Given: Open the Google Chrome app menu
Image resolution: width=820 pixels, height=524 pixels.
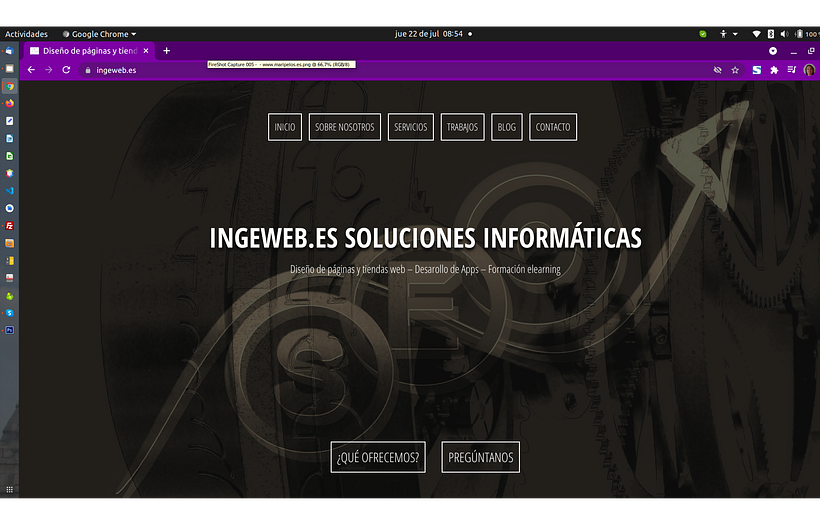Looking at the screenshot, I should (99, 34).
